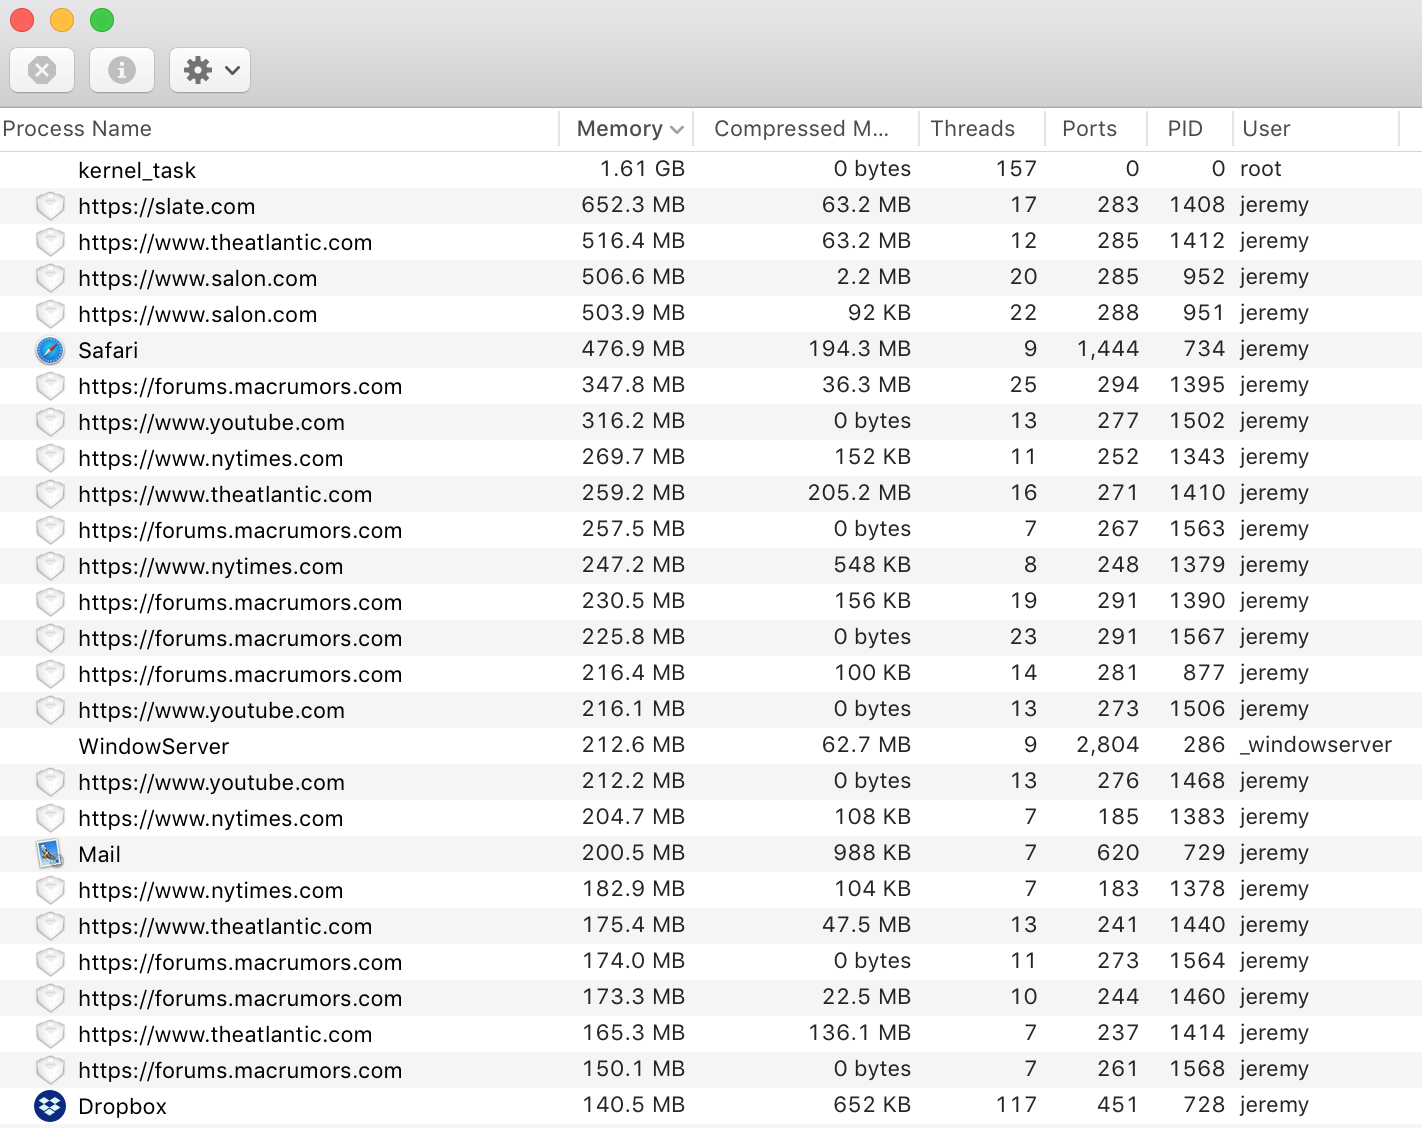Click shield icon of youtube row PID 1468
Screen dimensions: 1422x1128
click(50, 782)
